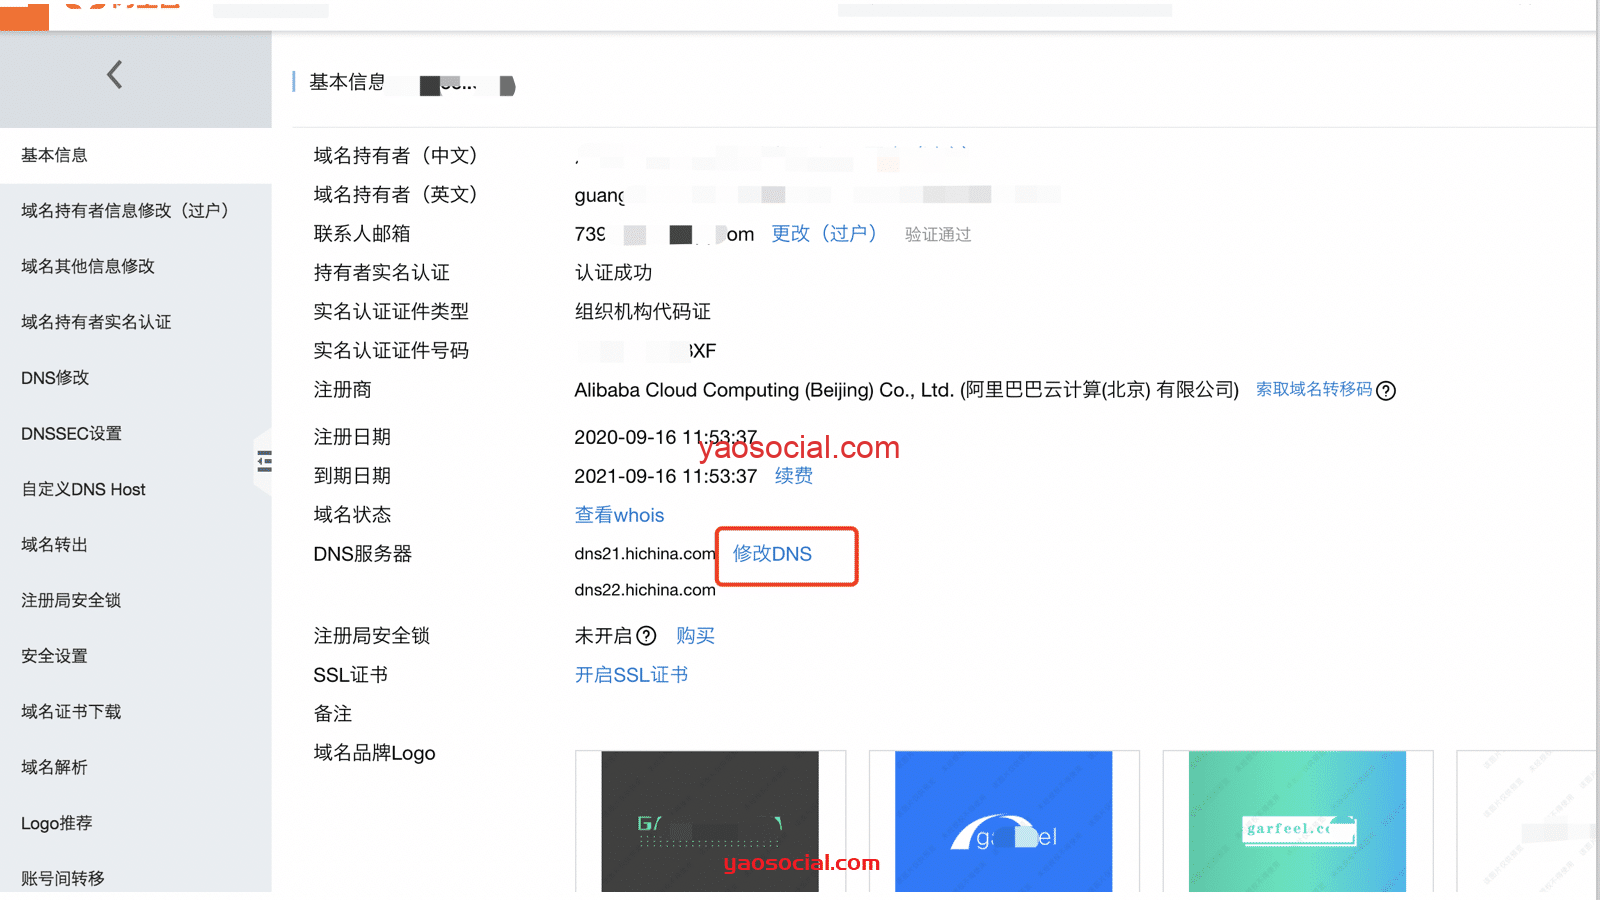1600x900 pixels.
Task: Select the dark gray logo thumbnail
Action: (710, 821)
